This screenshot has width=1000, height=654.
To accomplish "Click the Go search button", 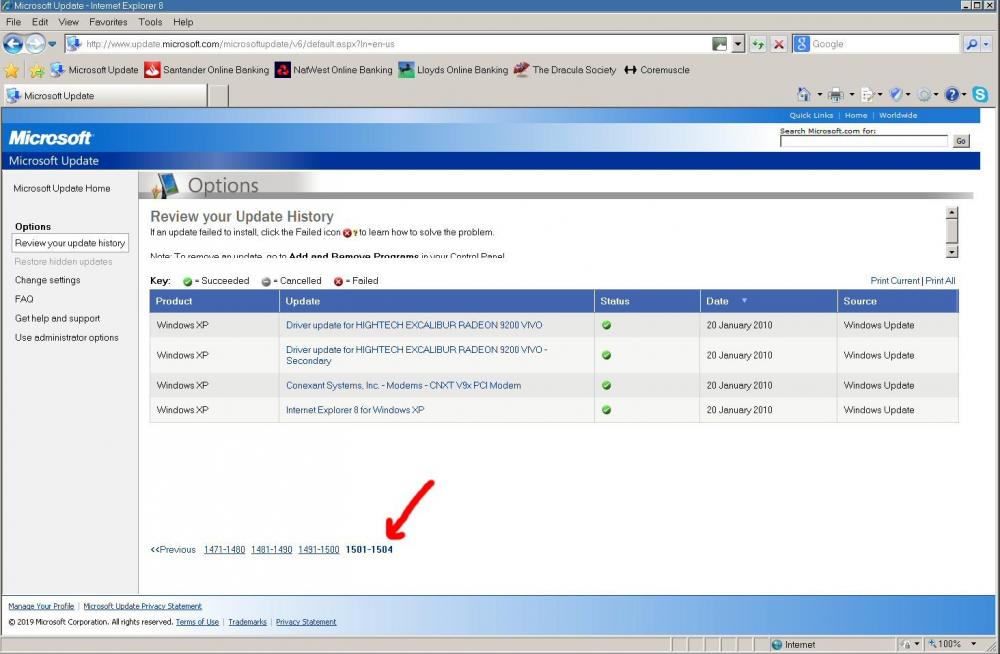I will 961,141.
